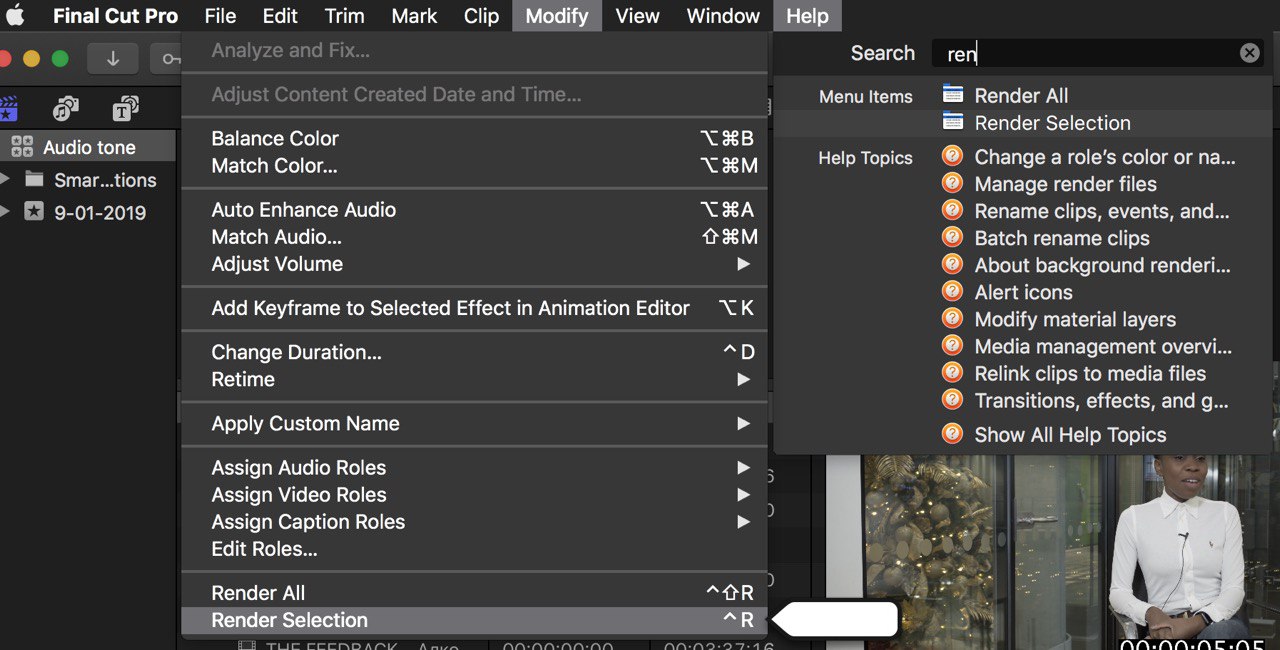Open help topic Rename clips, events

point(1102,211)
